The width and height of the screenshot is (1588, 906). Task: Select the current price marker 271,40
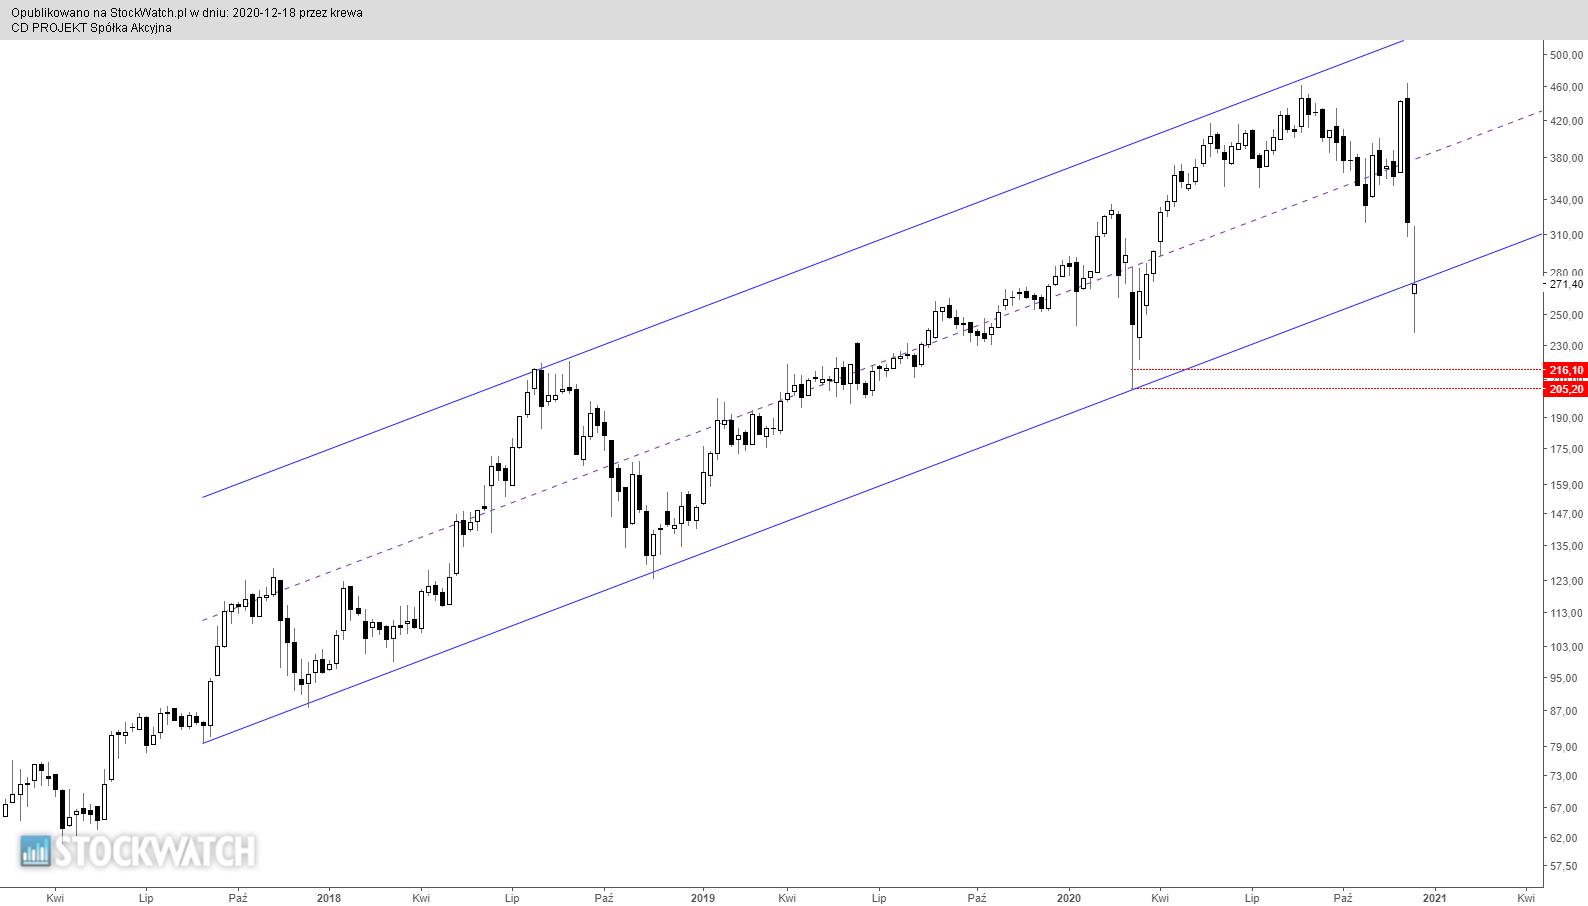tap(1566, 284)
